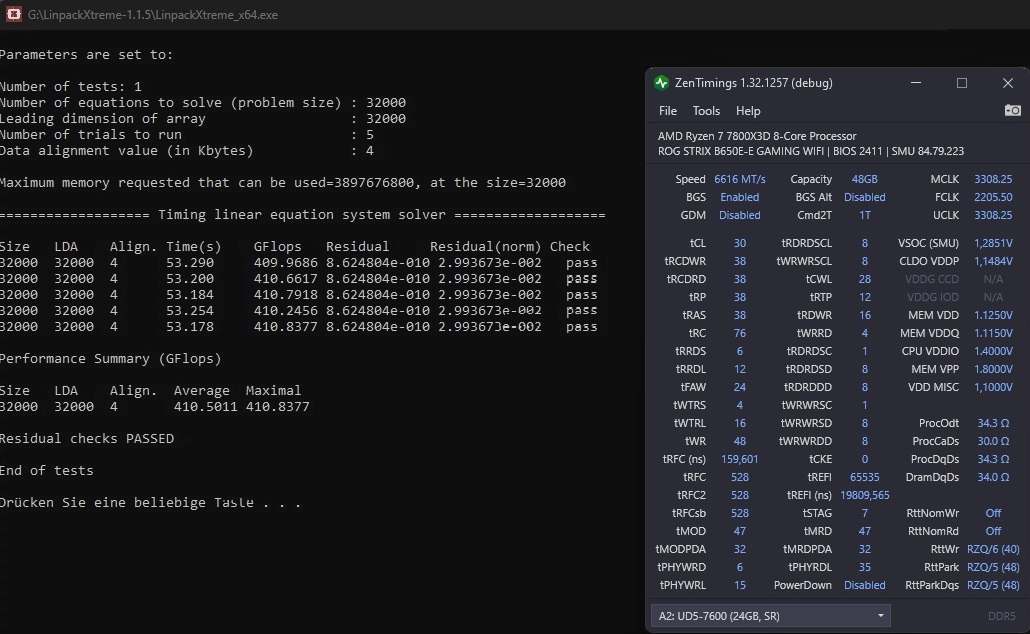
Task: Minimize the ZenTimings window
Action: [916, 83]
